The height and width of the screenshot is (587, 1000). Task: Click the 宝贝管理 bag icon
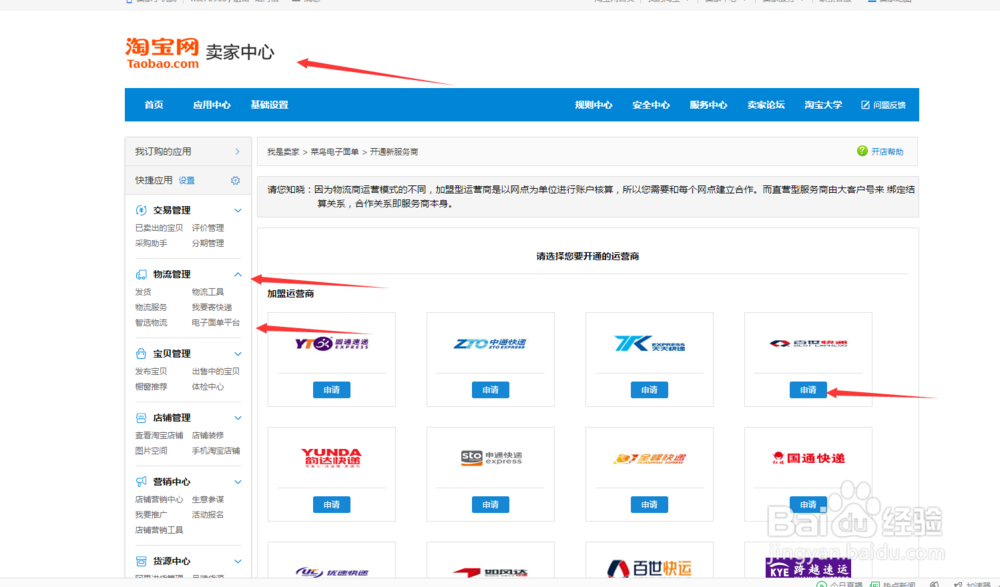tap(141, 353)
